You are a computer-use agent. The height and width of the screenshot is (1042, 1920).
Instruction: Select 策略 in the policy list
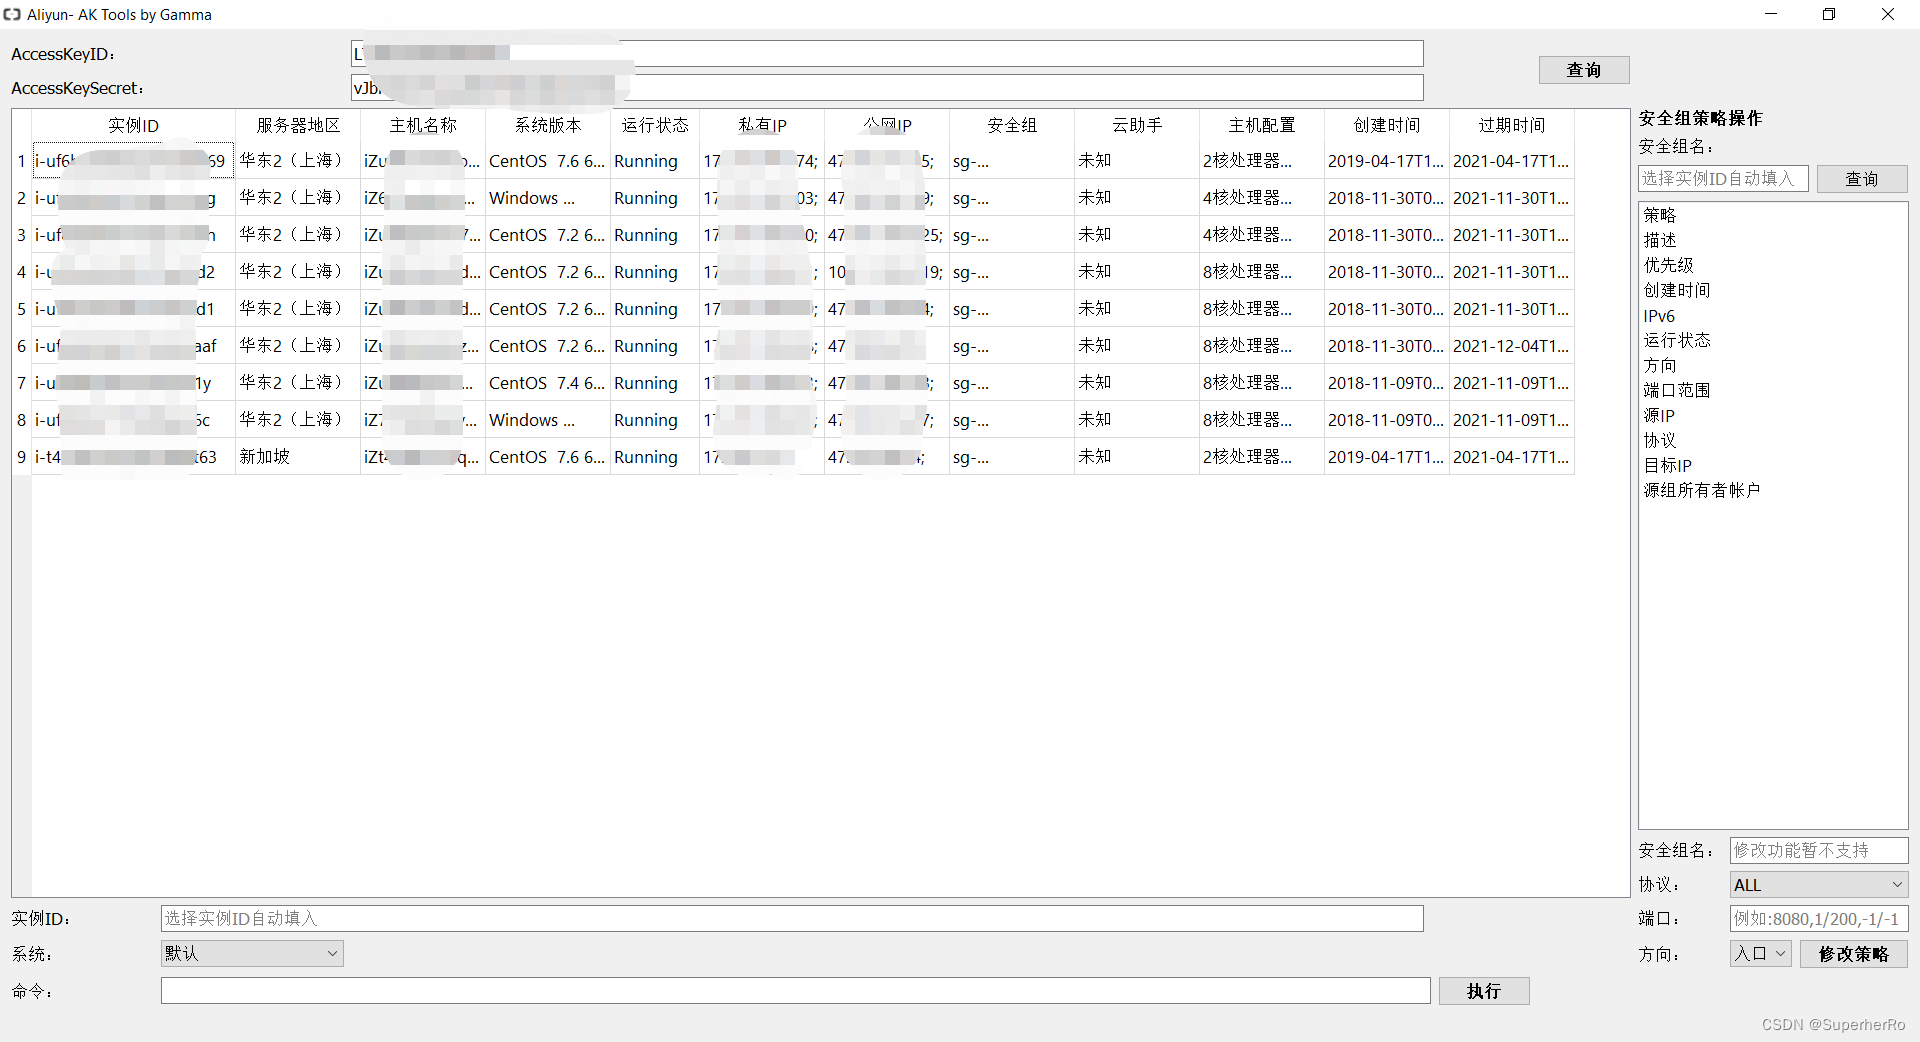1660,214
